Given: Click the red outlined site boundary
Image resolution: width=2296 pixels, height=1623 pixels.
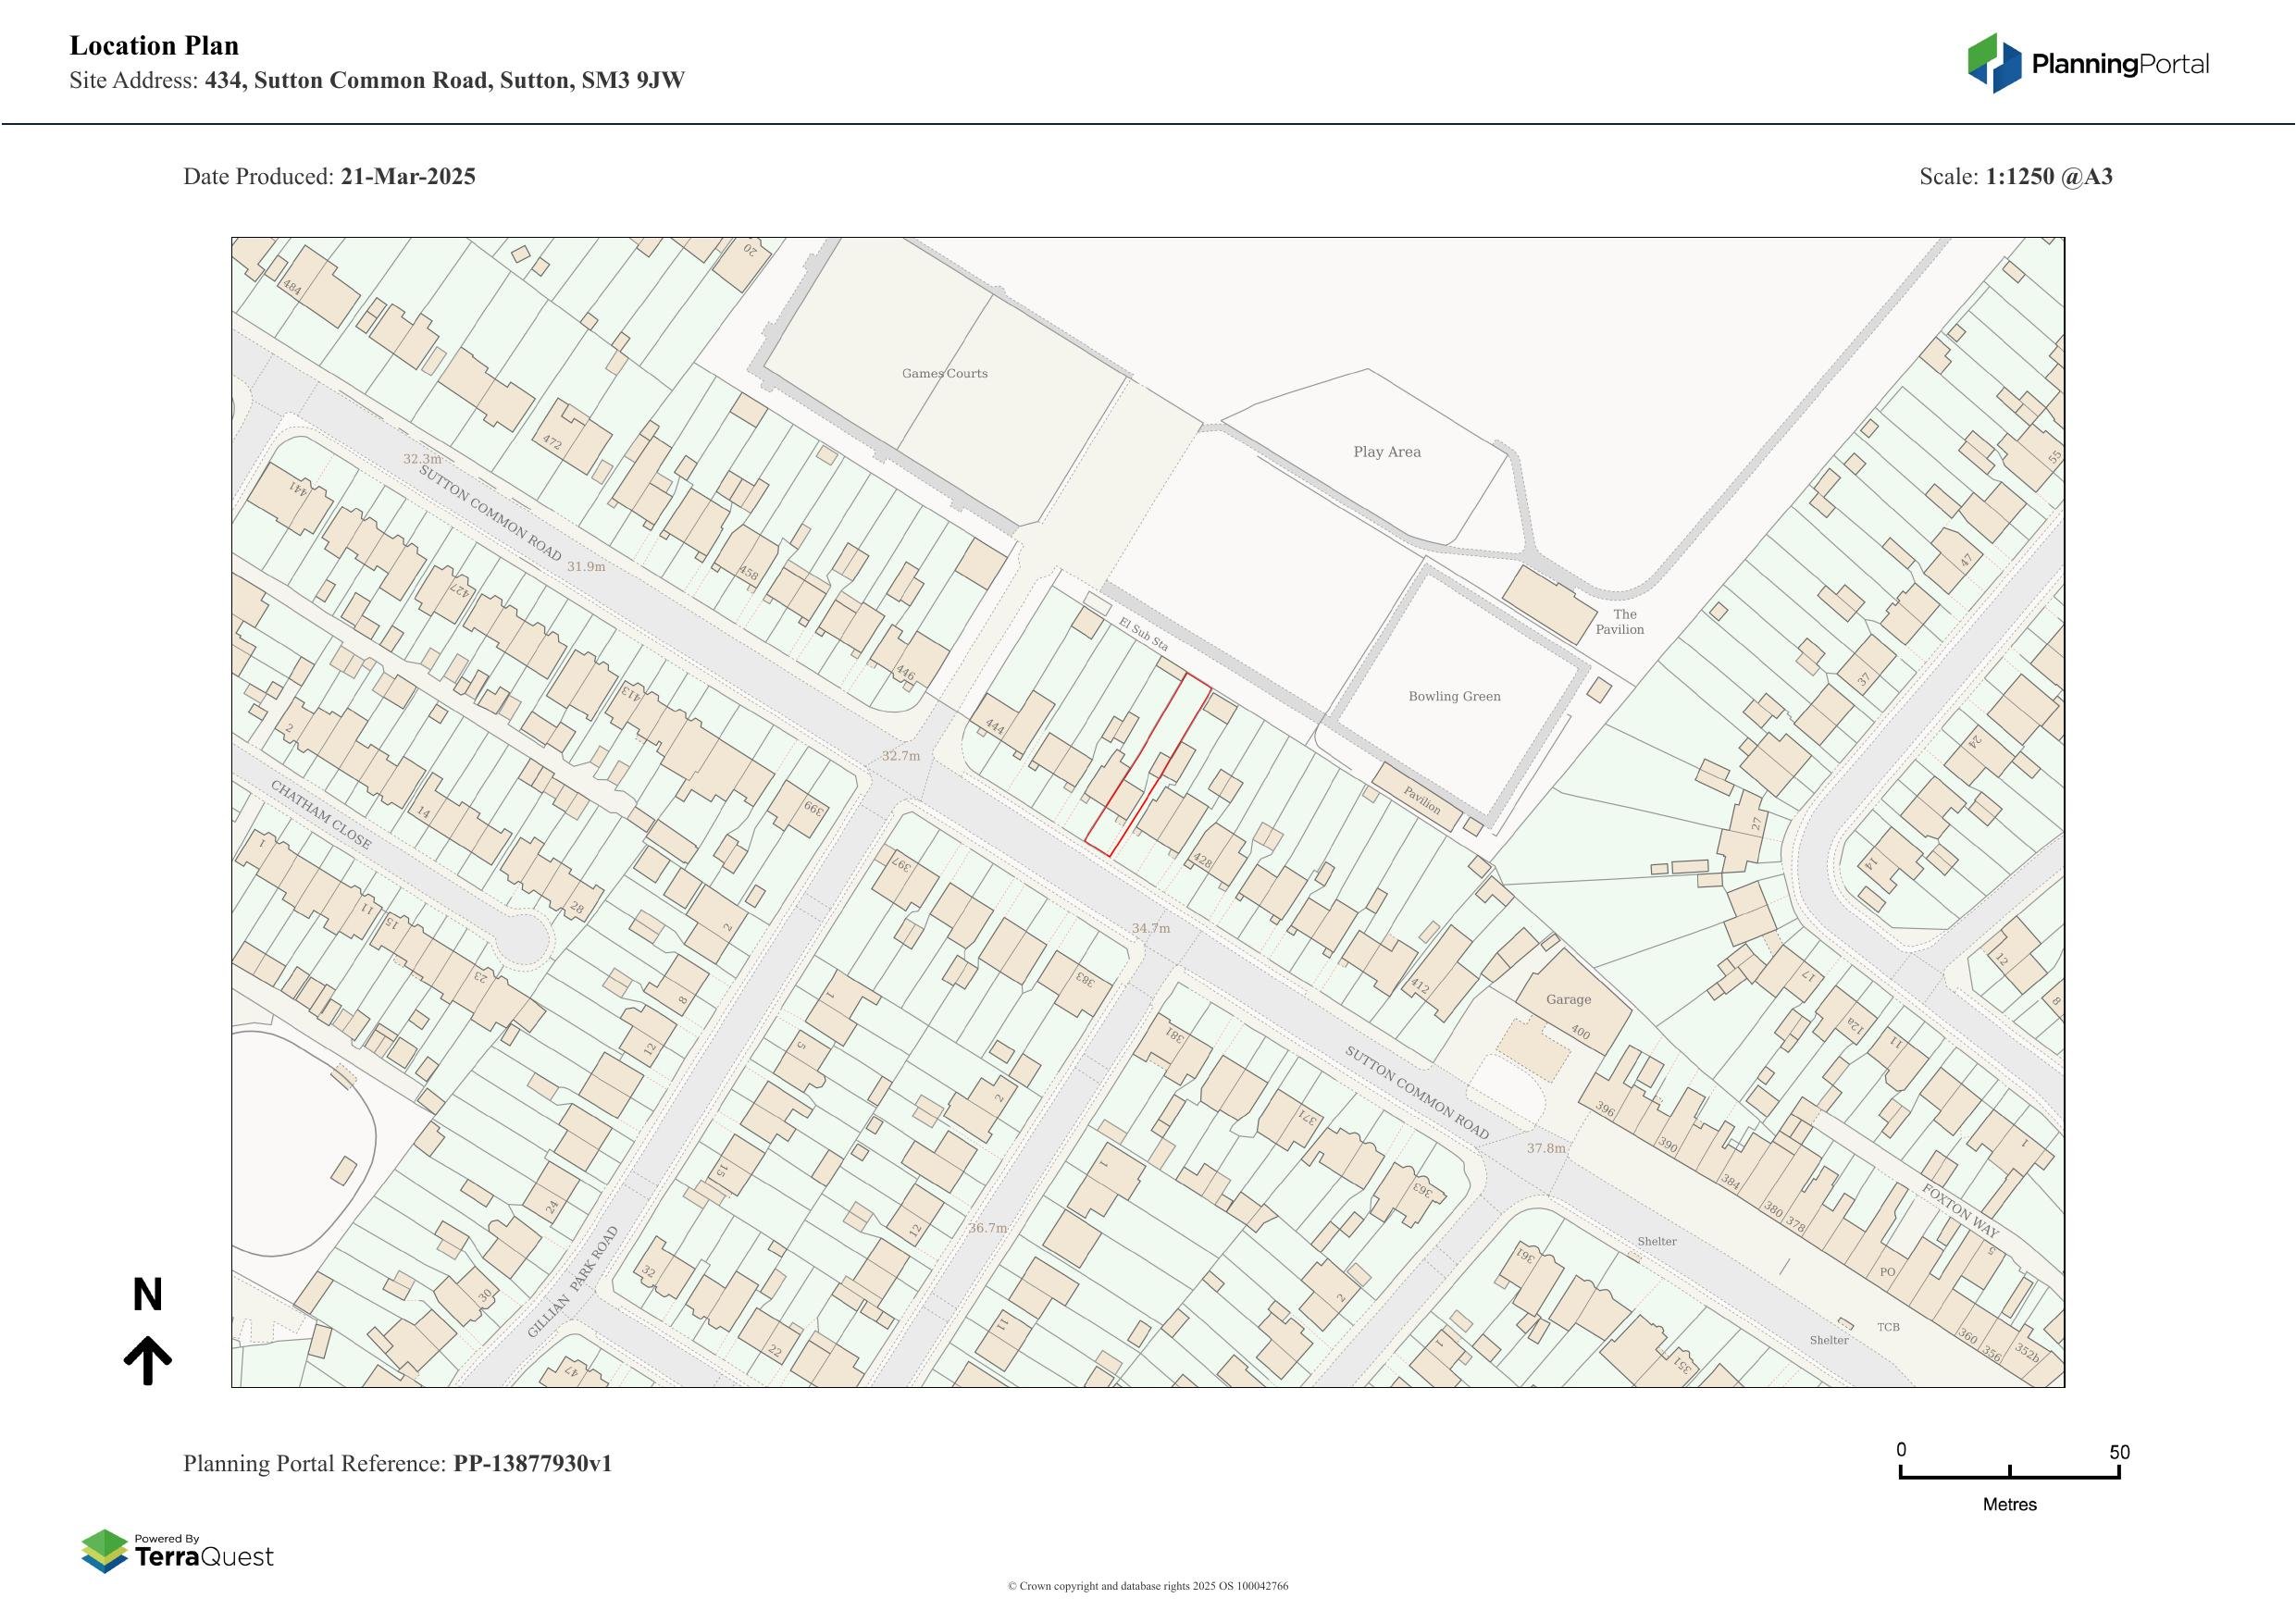Looking at the screenshot, I should tap(1148, 766).
